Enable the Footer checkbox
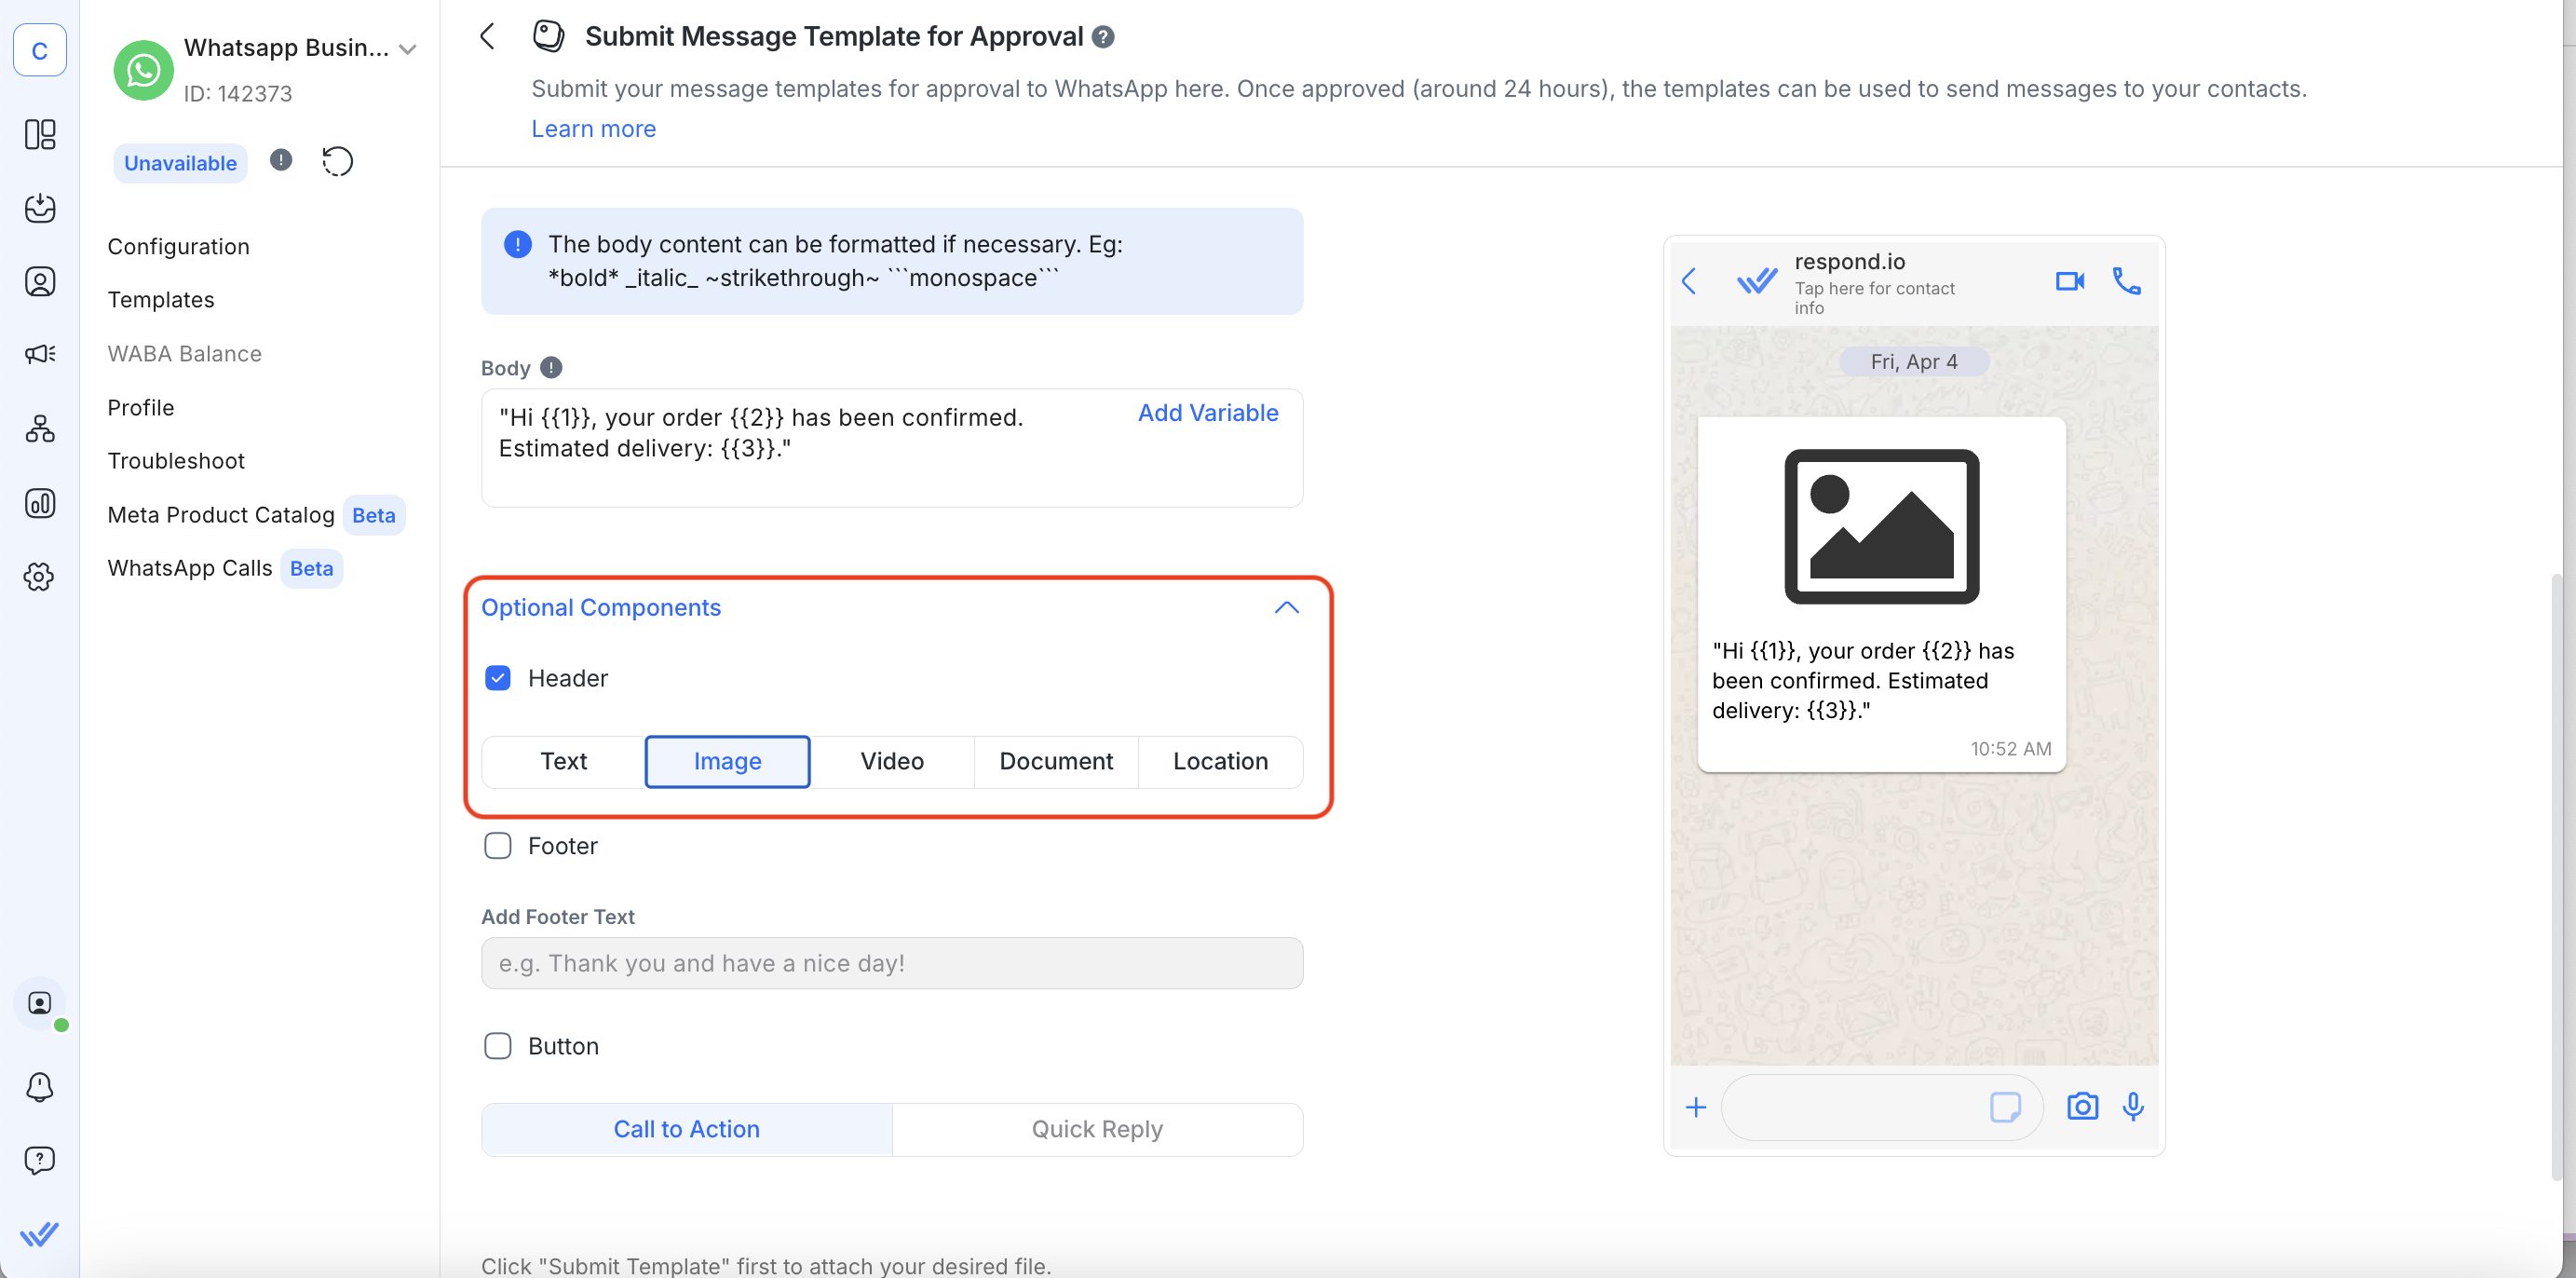 coord(497,845)
